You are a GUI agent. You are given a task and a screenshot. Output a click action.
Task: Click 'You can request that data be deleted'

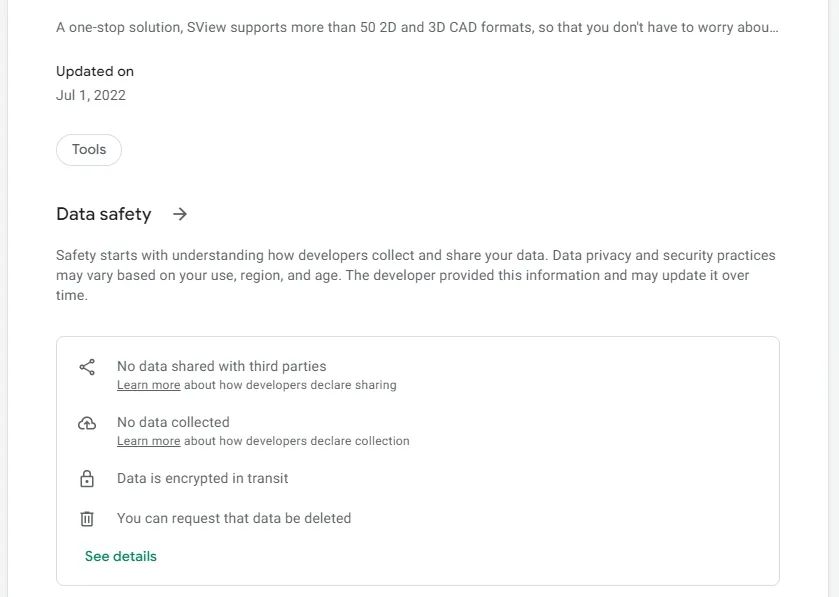[234, 519]
